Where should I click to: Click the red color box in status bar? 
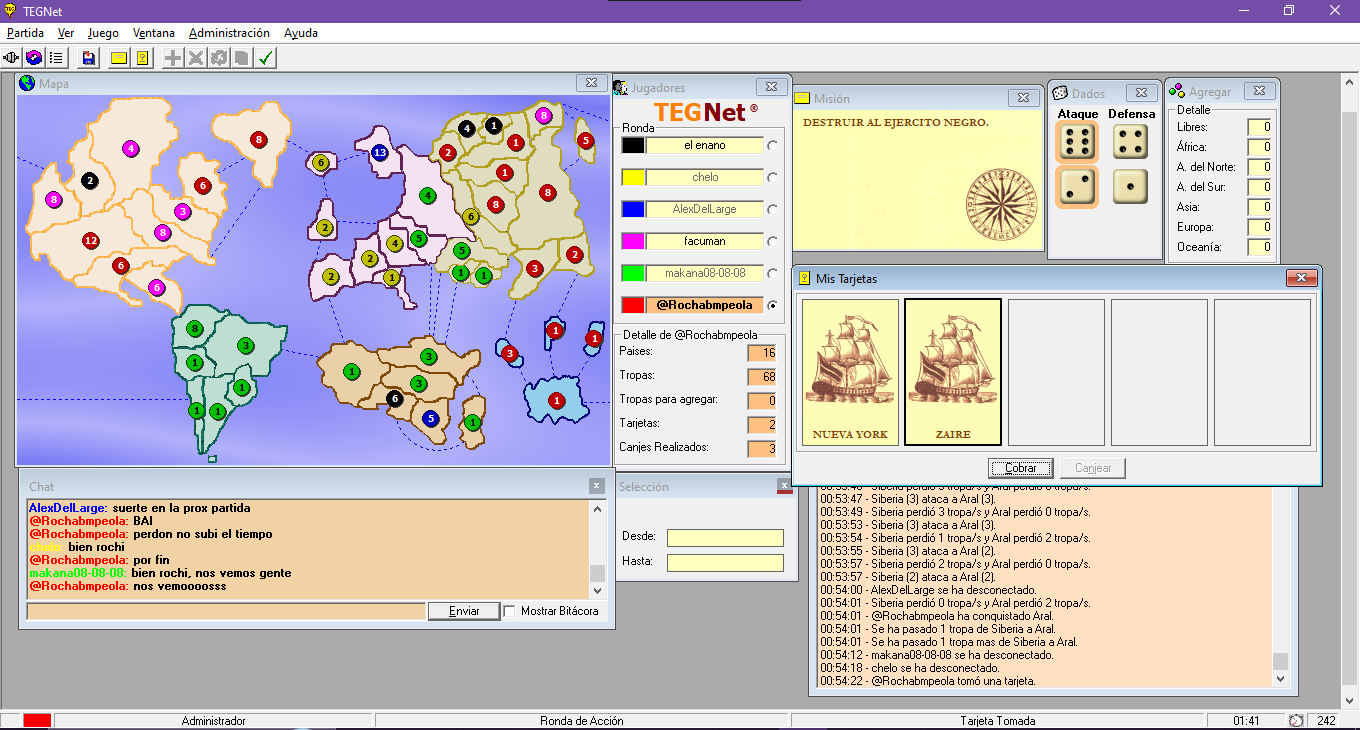click(37, 720)
